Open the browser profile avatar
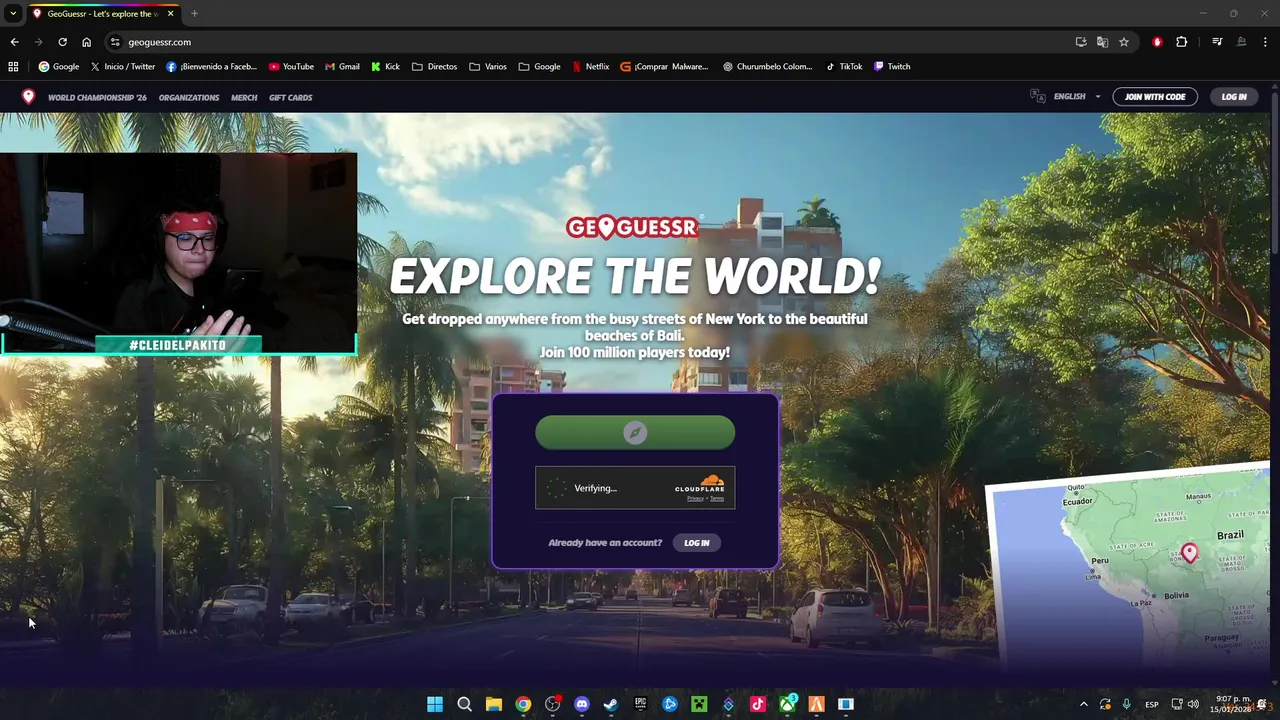Viewport: 1280px width, 720px height. (x=1241, y=42)
